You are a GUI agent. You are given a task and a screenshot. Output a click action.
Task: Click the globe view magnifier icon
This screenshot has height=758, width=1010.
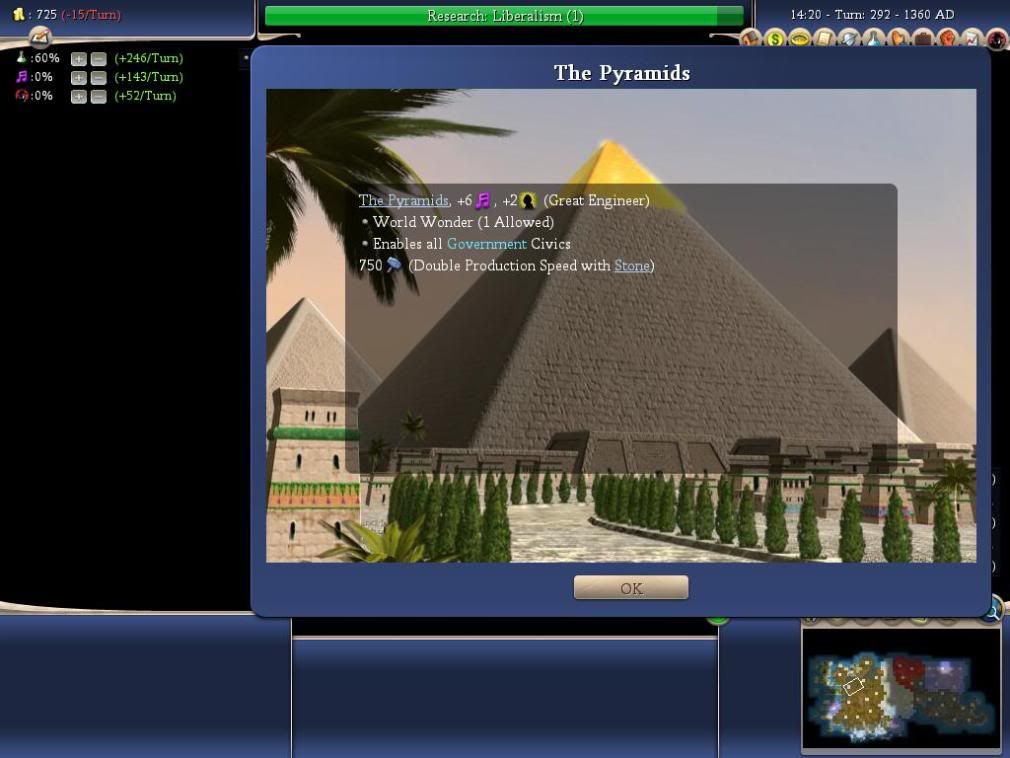(x=994, y=609)
